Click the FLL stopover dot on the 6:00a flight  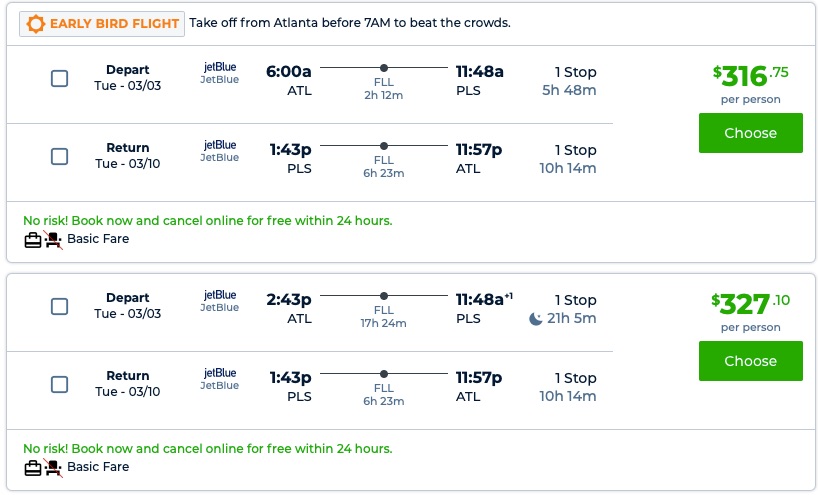tap(384, 68)
